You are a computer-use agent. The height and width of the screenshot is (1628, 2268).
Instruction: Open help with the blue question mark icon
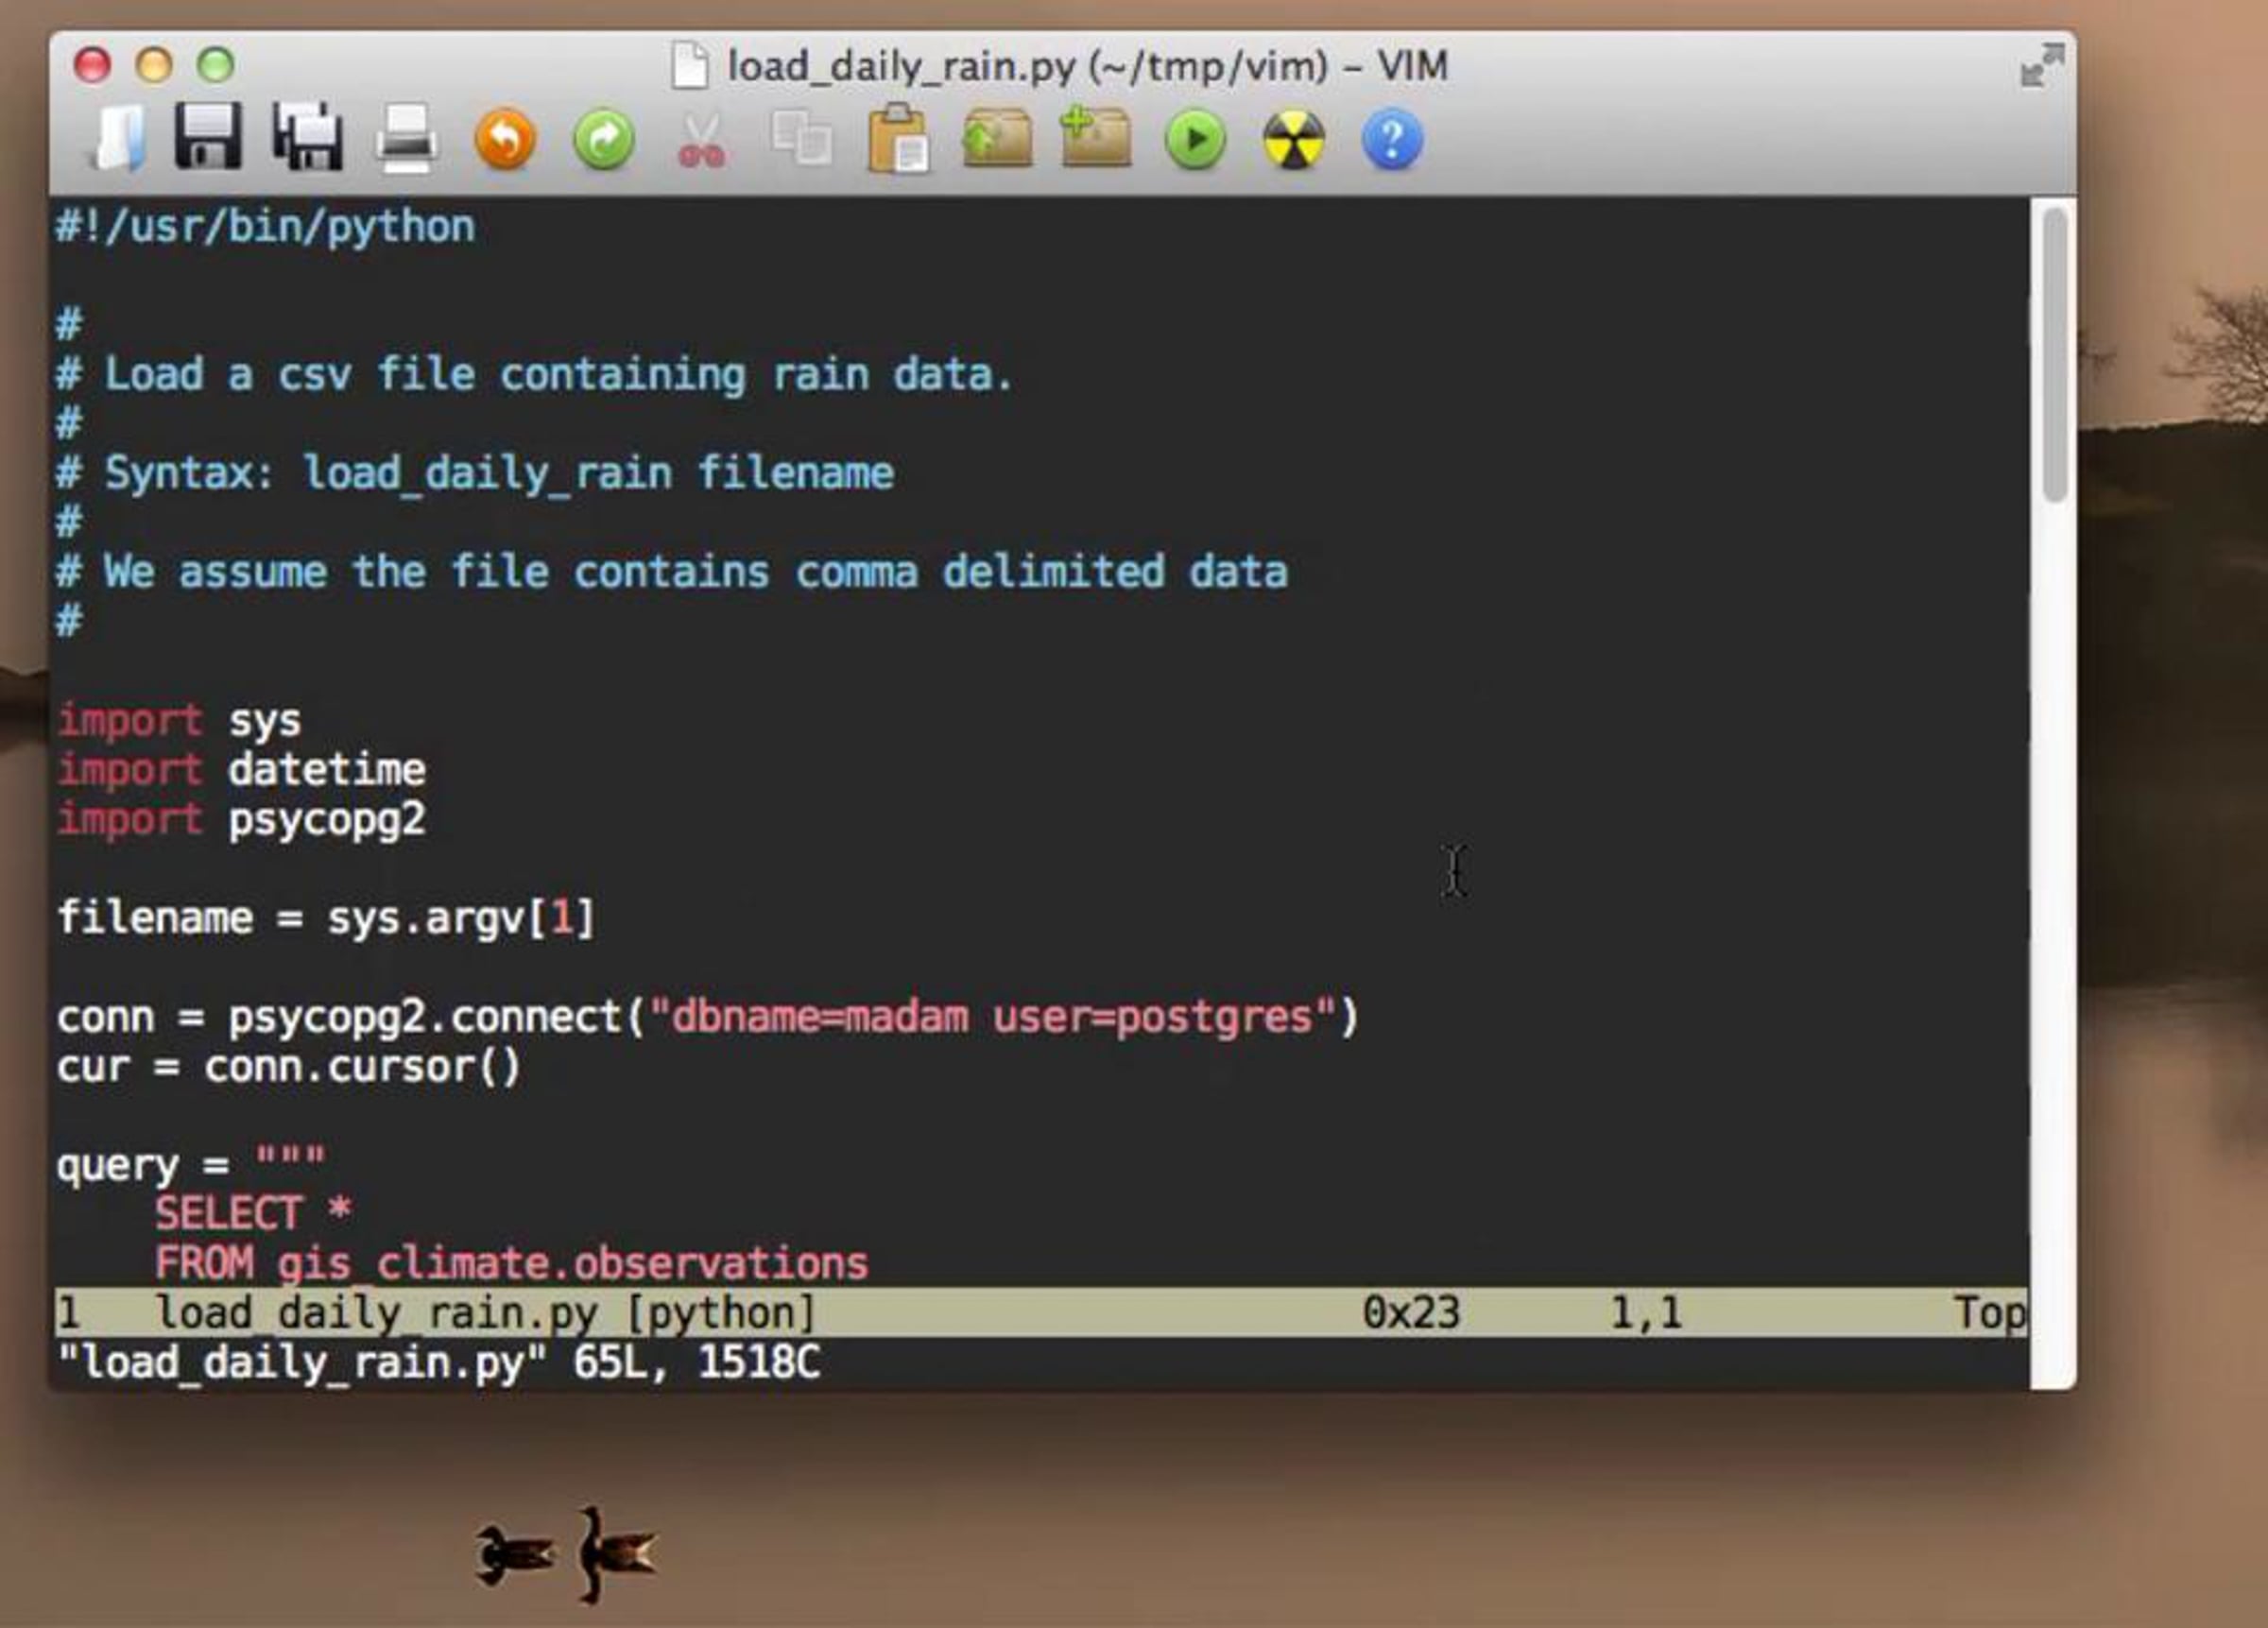[x=1392, y=139]
